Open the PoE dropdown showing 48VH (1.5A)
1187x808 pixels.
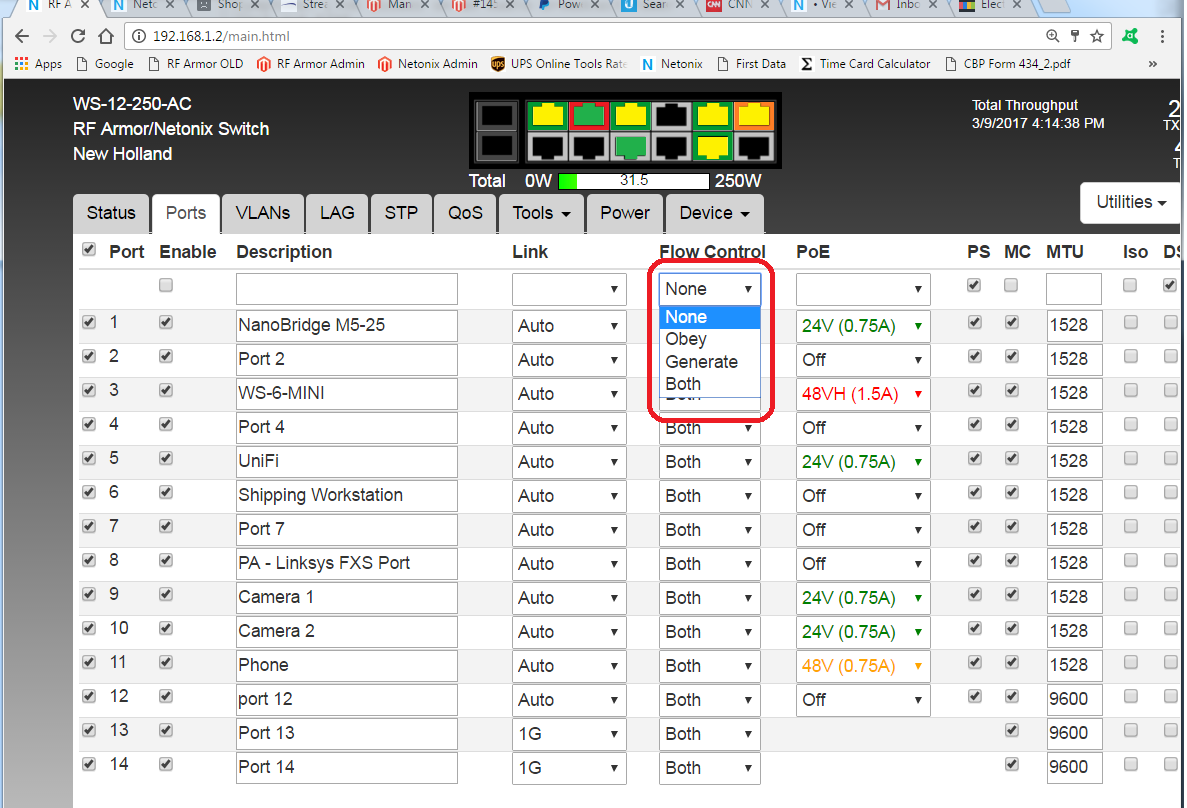tap(862, 394)
